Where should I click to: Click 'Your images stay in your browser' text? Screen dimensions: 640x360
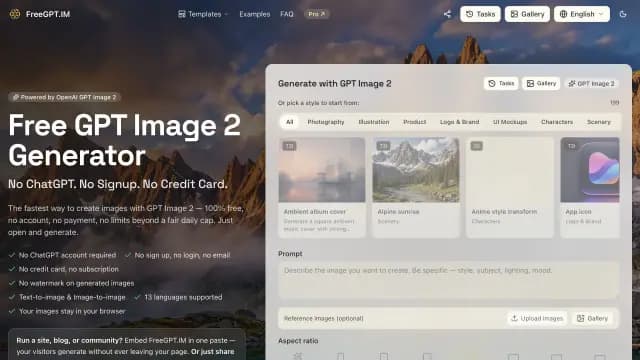click(72, 311)
